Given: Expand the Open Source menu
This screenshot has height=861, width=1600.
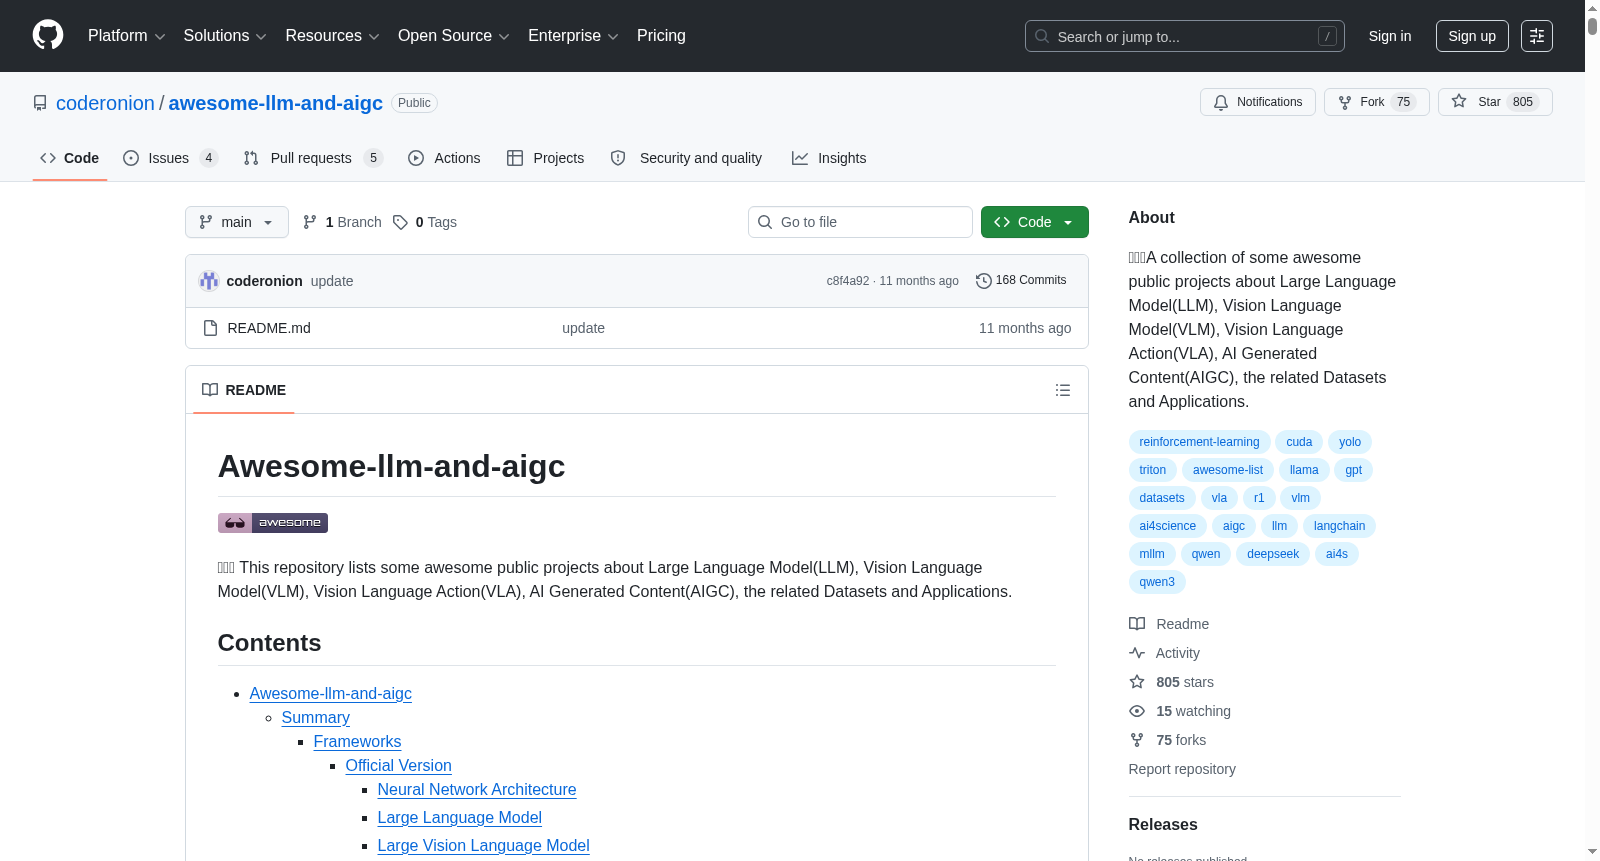Looking at the screenshot, I should [454, 36].
